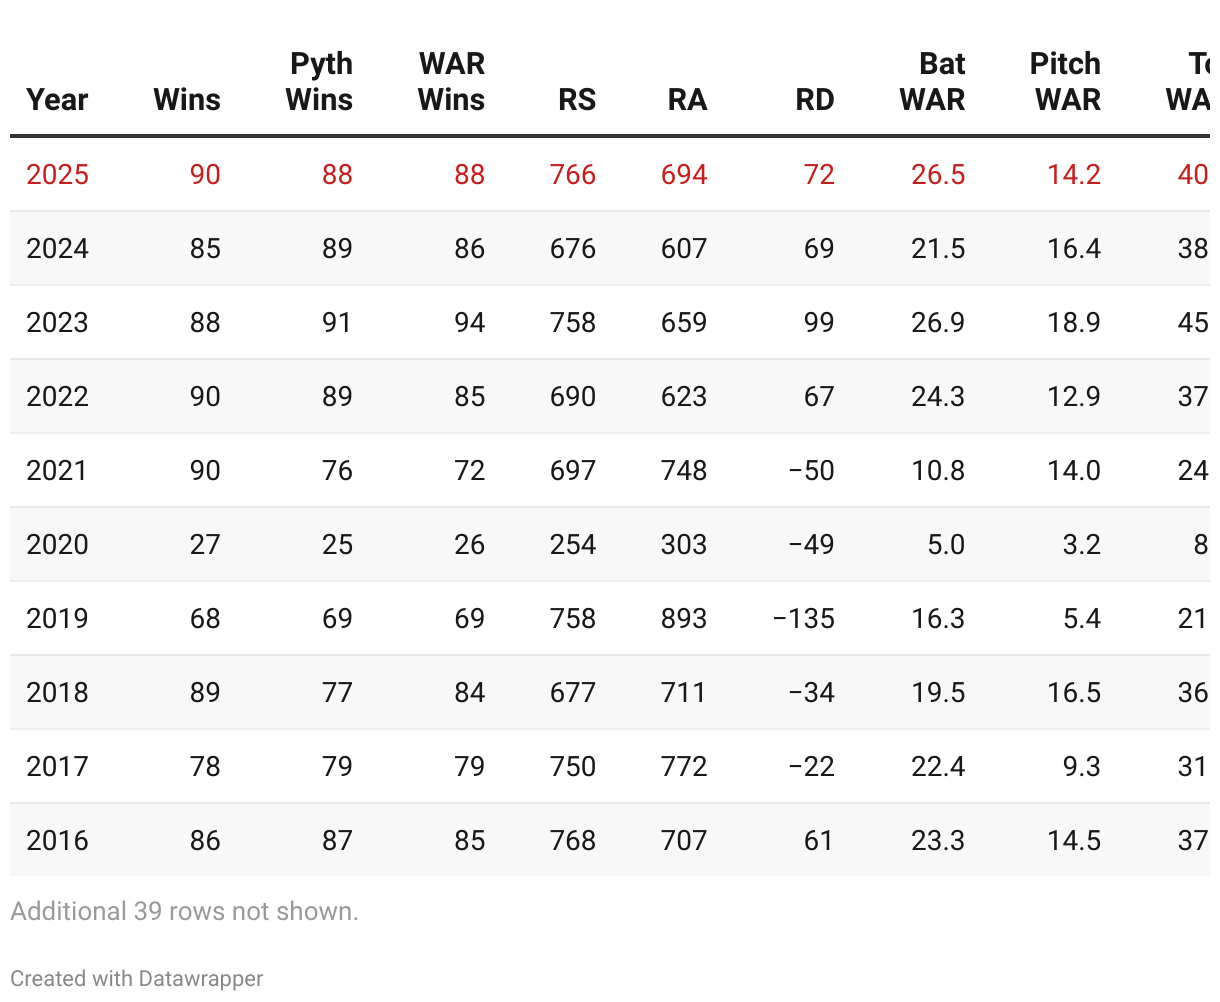Select the Bat WAR column header
Viewport: 1220px width, 1002px height.
coord(932,82)
